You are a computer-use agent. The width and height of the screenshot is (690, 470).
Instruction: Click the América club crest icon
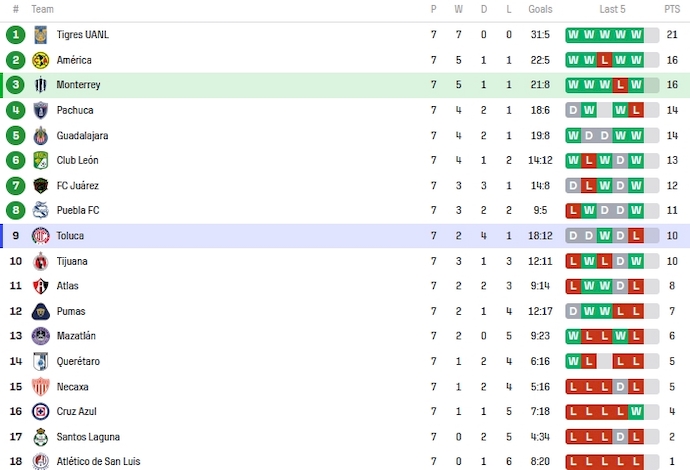tap(41, 60)
